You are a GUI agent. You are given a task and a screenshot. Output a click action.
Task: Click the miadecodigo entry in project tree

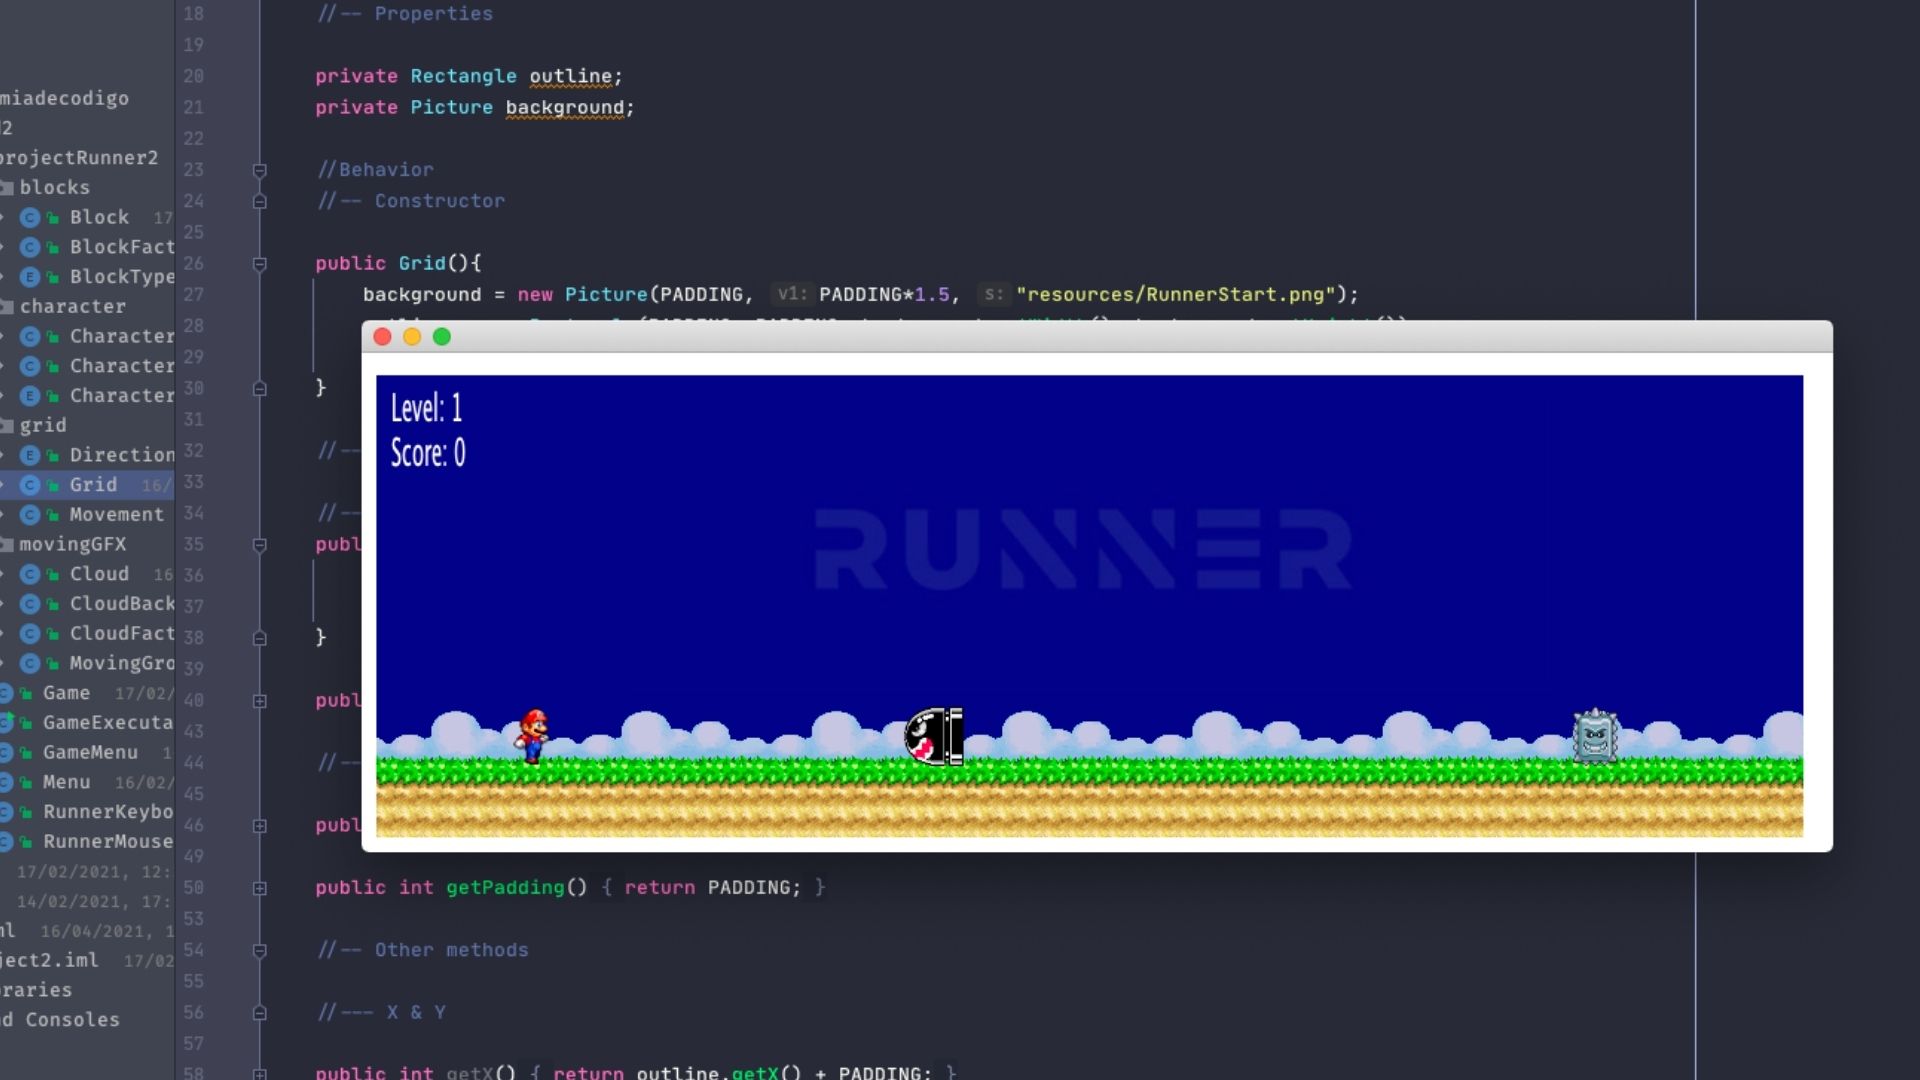[64, 98]
